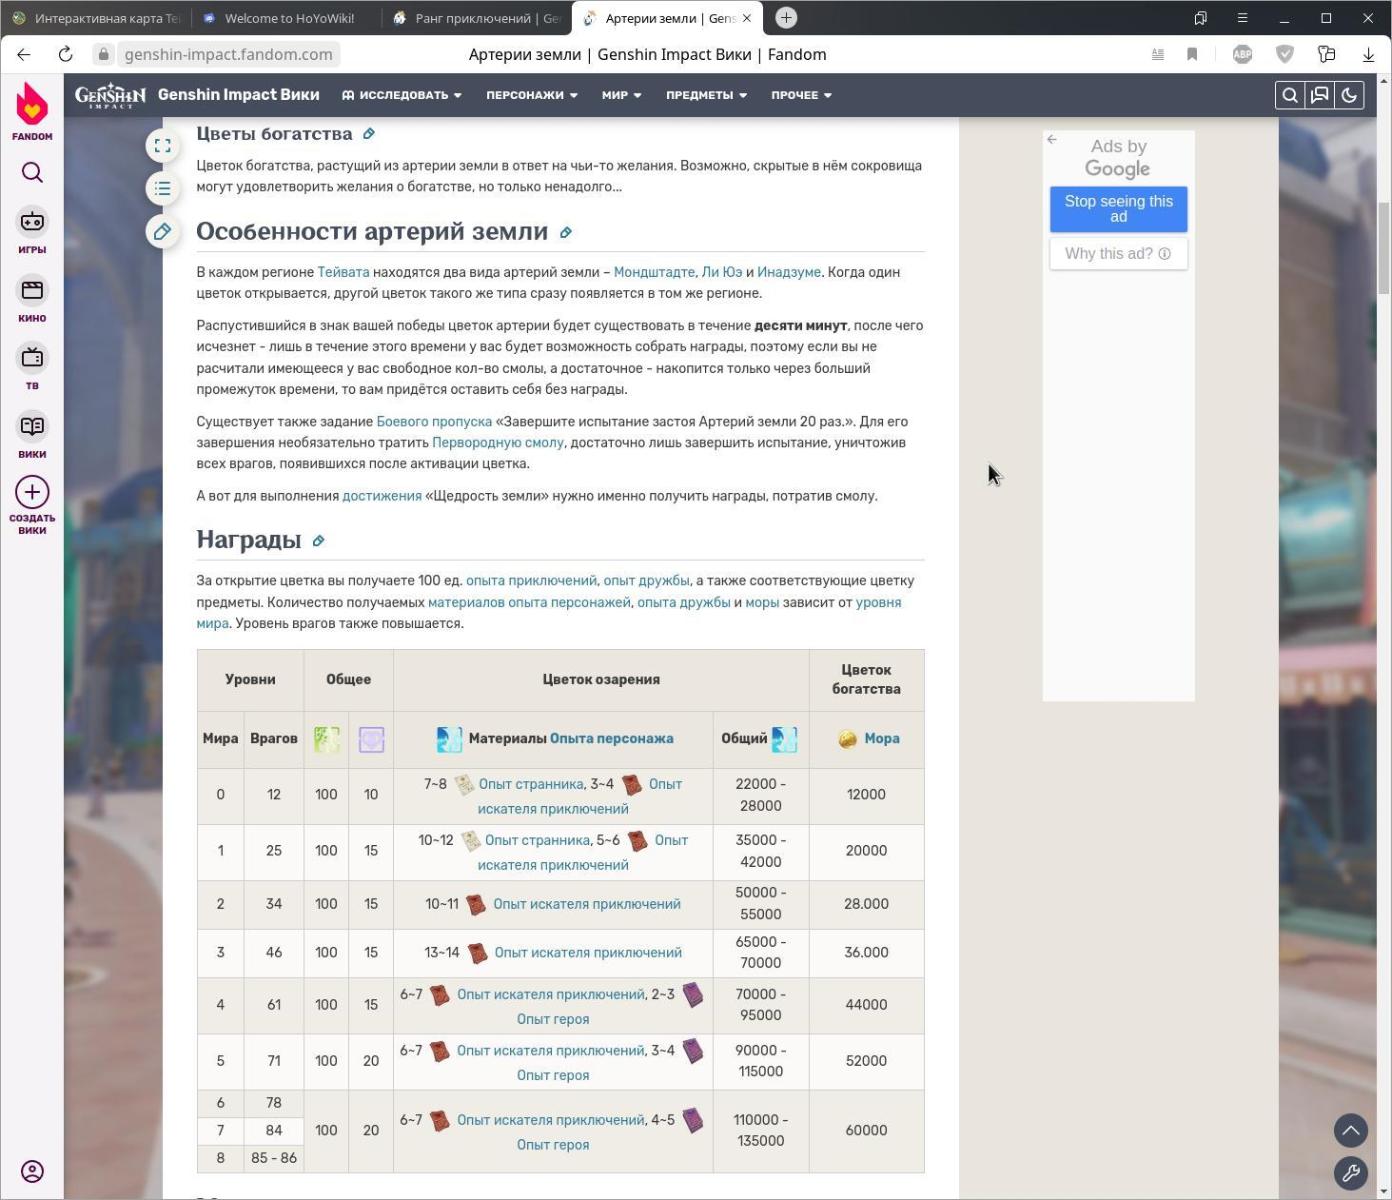
Task: Switch to the Ранг приключений tab
Action: click(x=477, y=18)
